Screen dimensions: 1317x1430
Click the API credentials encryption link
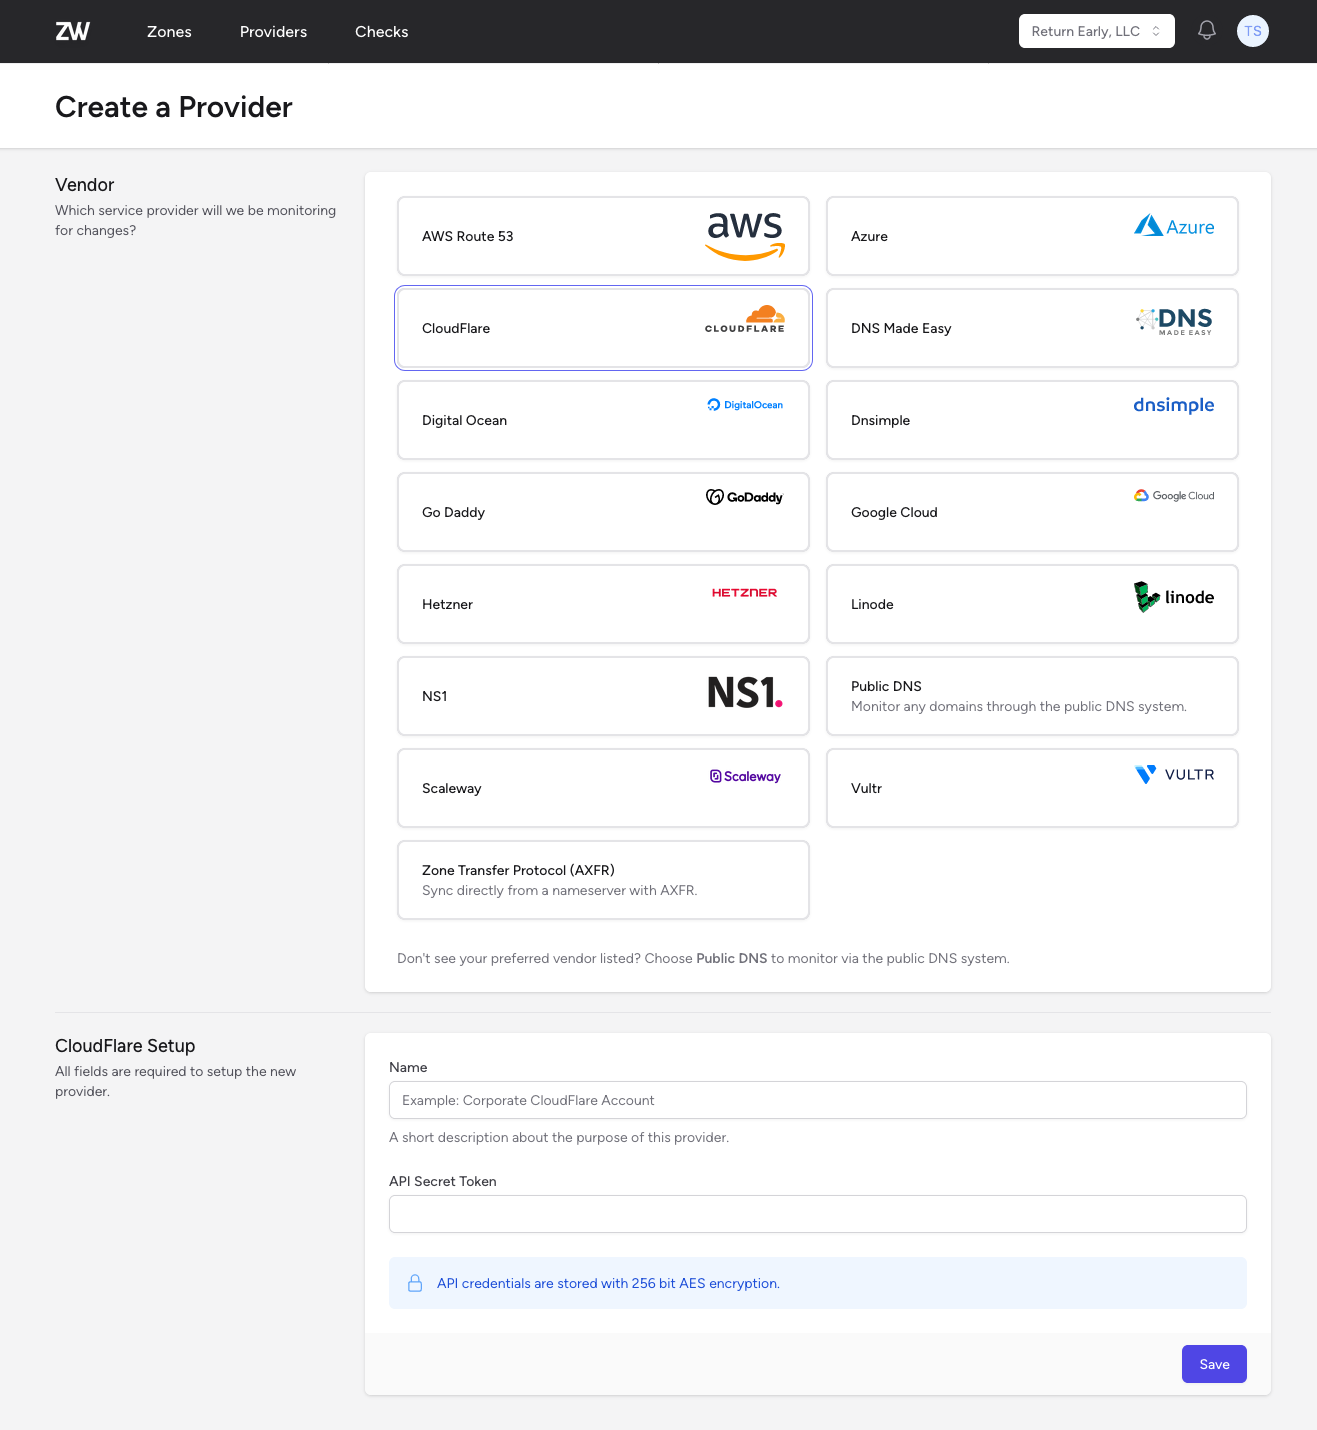(608, 1283)
